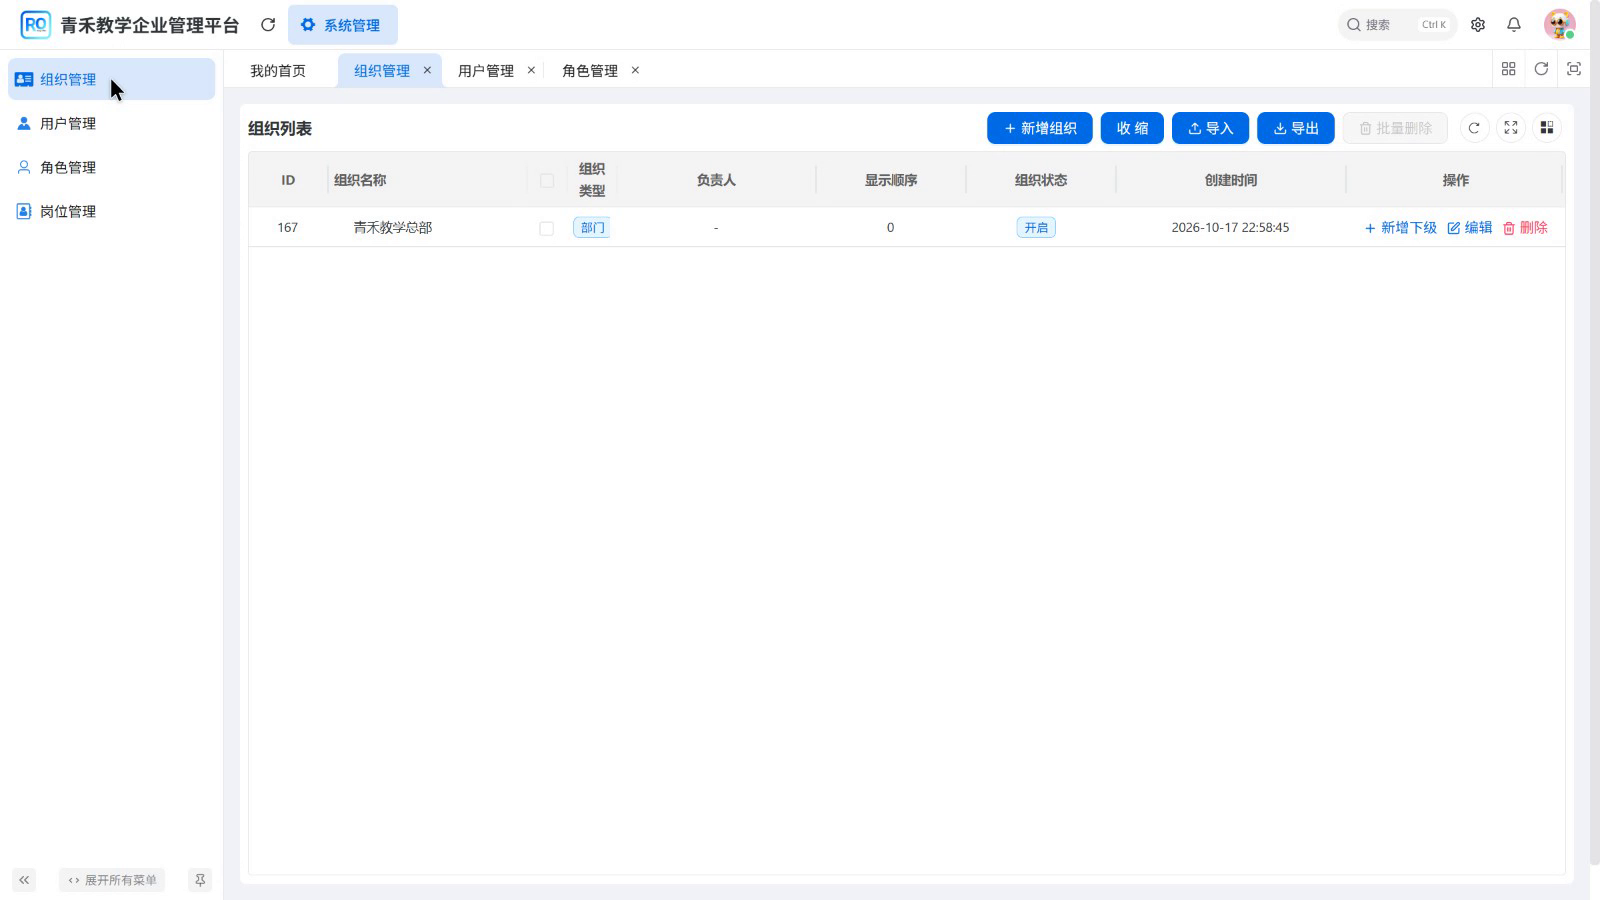Open 用户管理 in the sidebar

click(111, 123)
